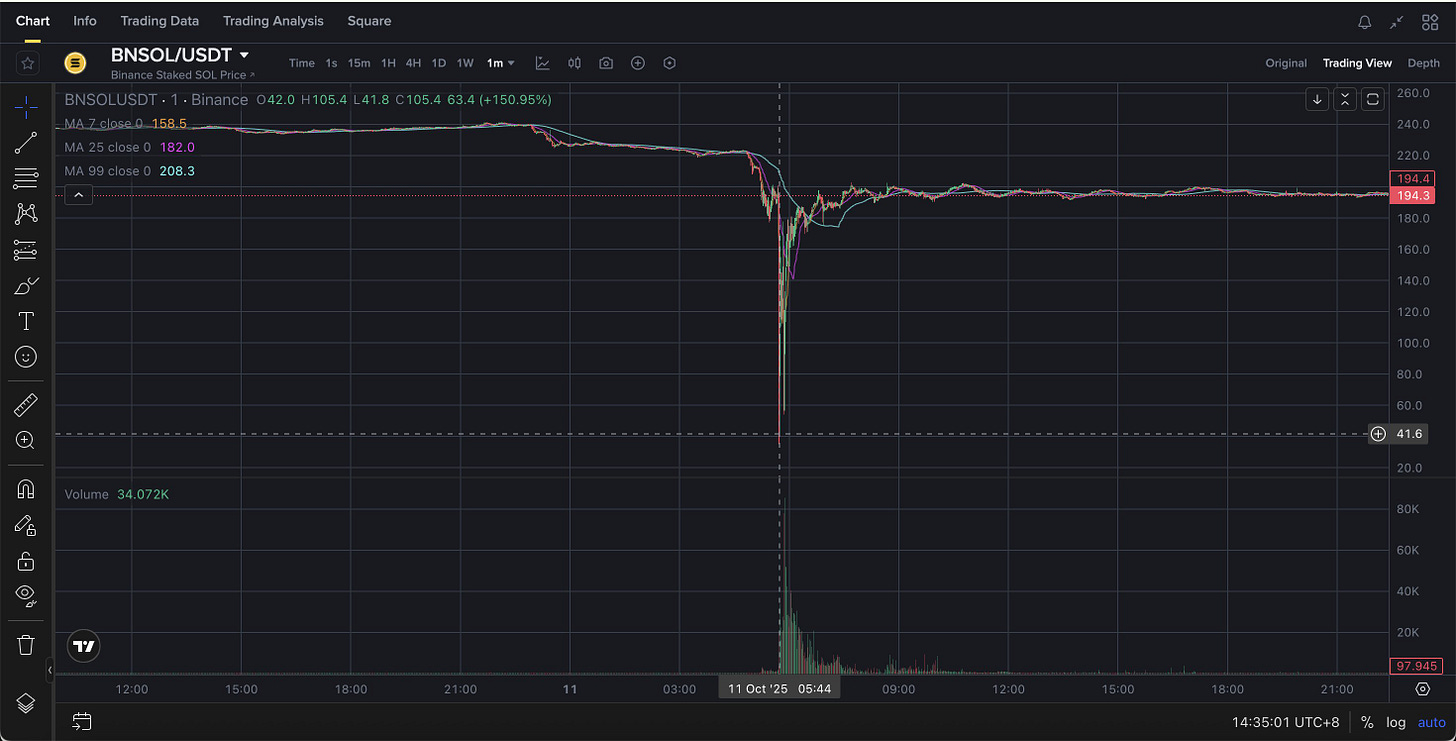
Task: Open the object tree layers icon
Action: [27, 703]
